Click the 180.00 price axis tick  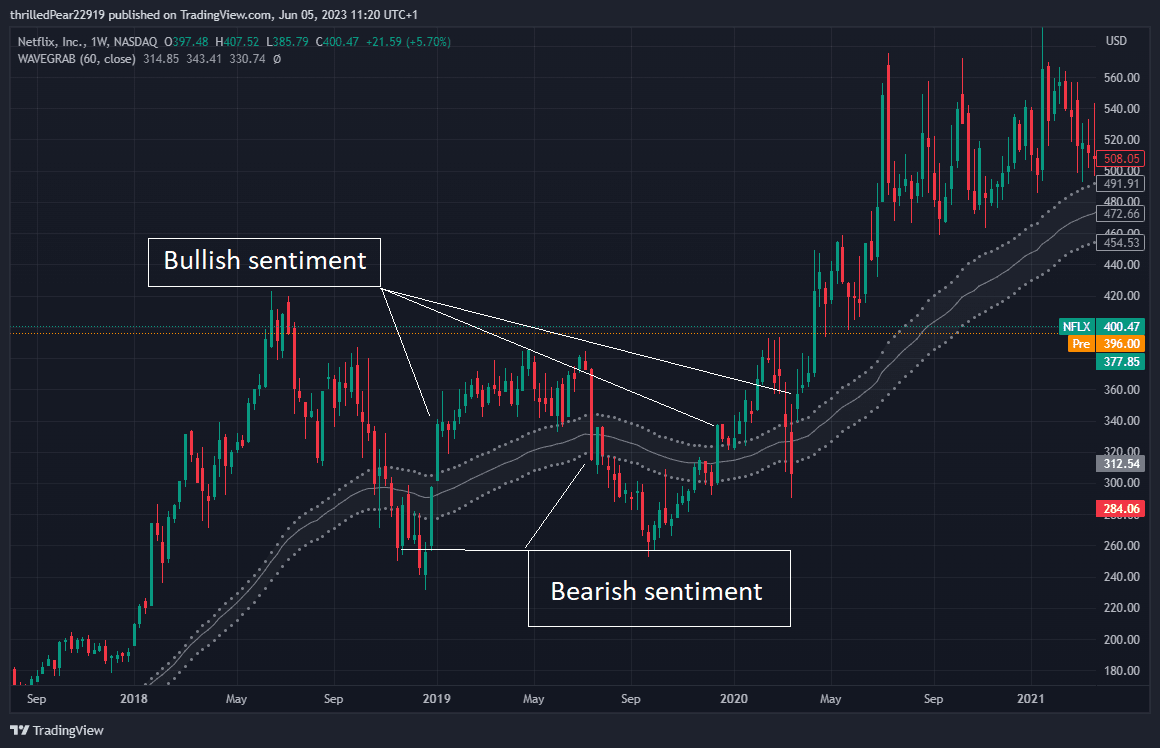click(x=1122, y=671)
